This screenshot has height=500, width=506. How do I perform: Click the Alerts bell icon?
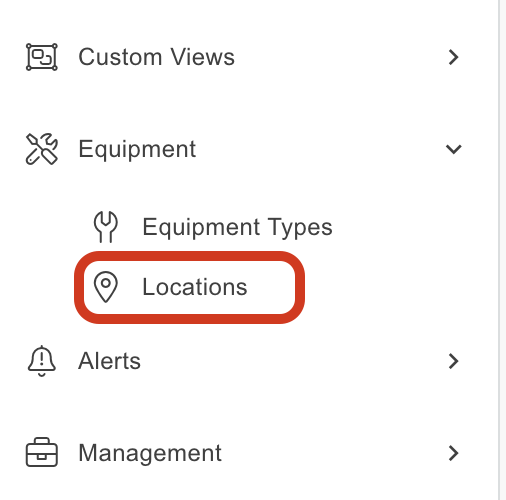point(42,361)
